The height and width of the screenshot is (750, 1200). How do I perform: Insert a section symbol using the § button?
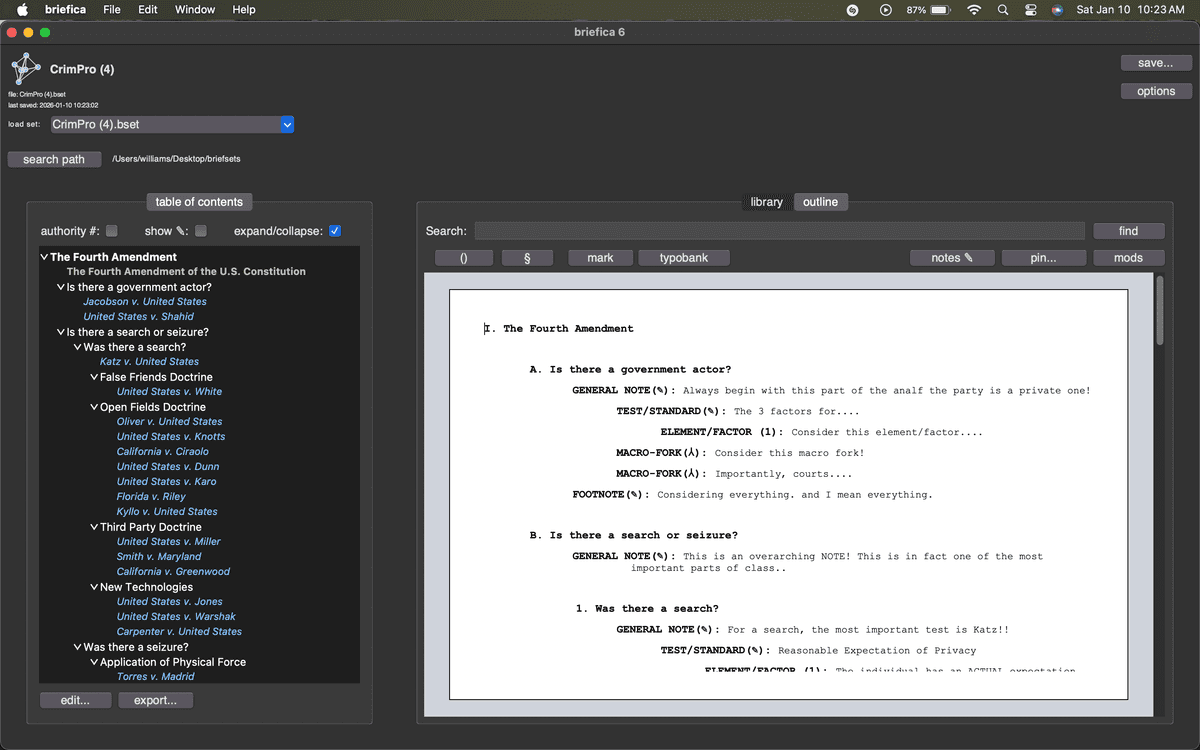(x=527, y=257)
